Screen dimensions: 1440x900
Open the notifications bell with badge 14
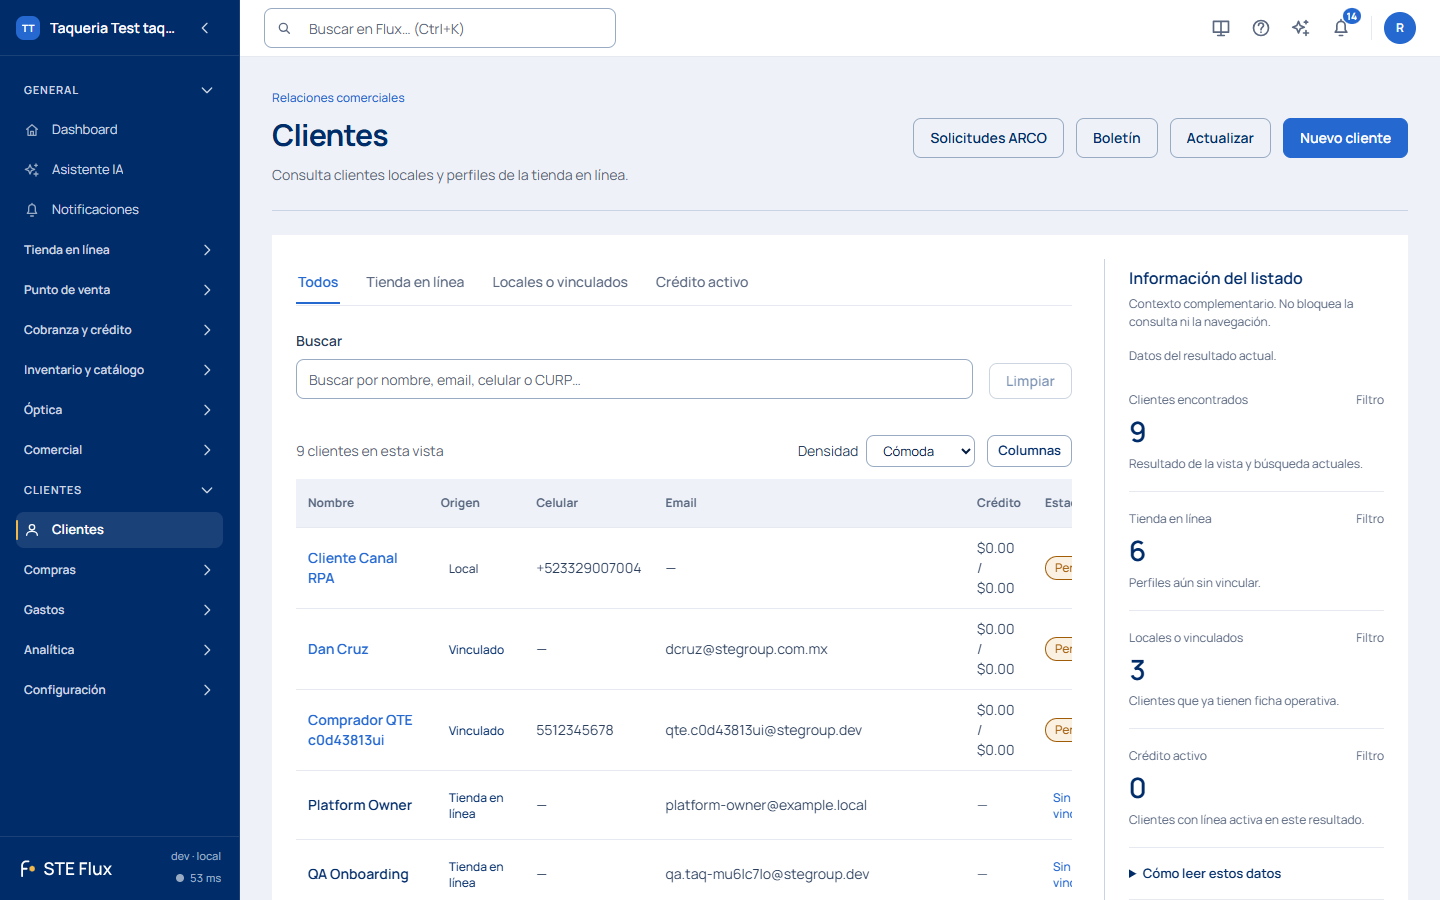pos(1342,28)
